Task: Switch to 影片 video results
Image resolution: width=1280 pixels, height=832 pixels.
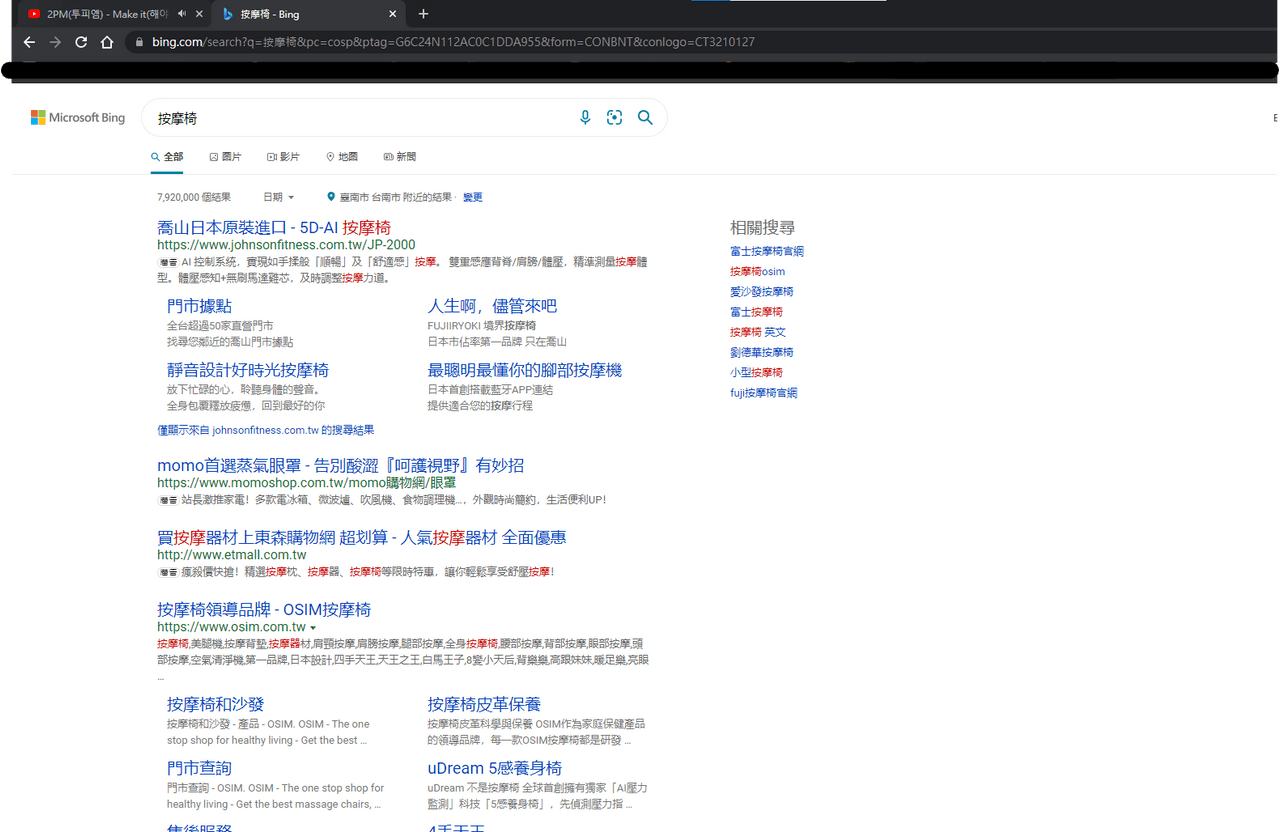Action: [x=283, y=157]
